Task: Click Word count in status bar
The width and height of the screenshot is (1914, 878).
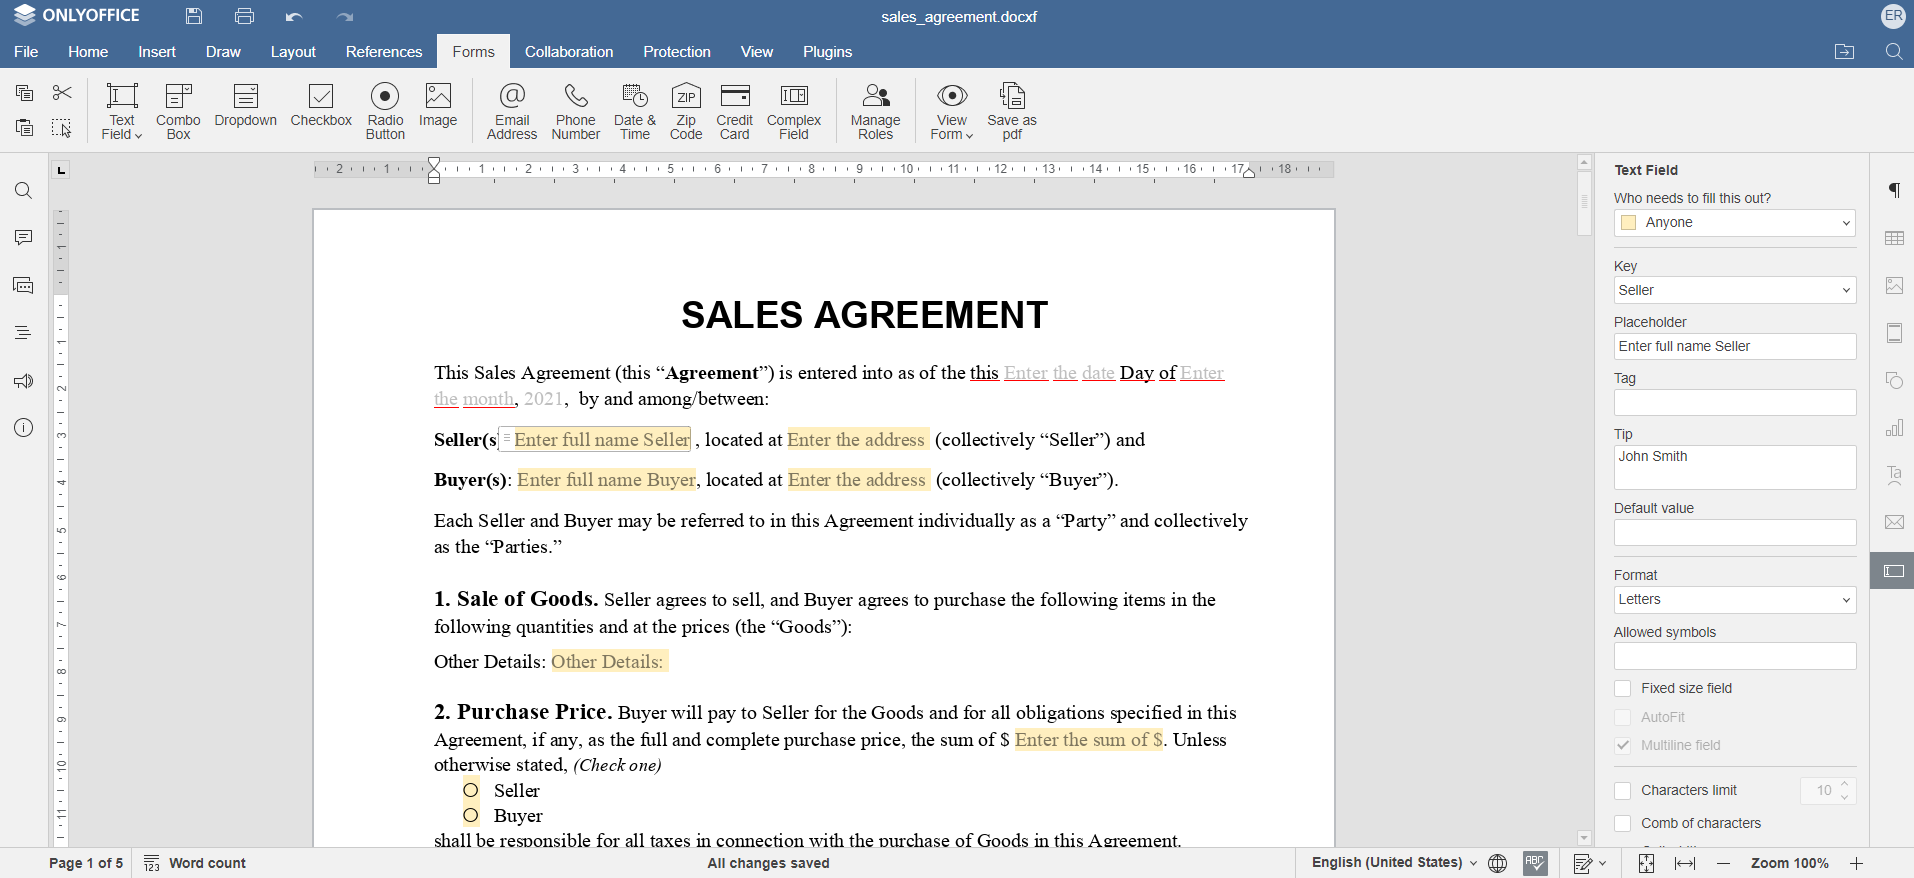Action: tap(195, 863)
